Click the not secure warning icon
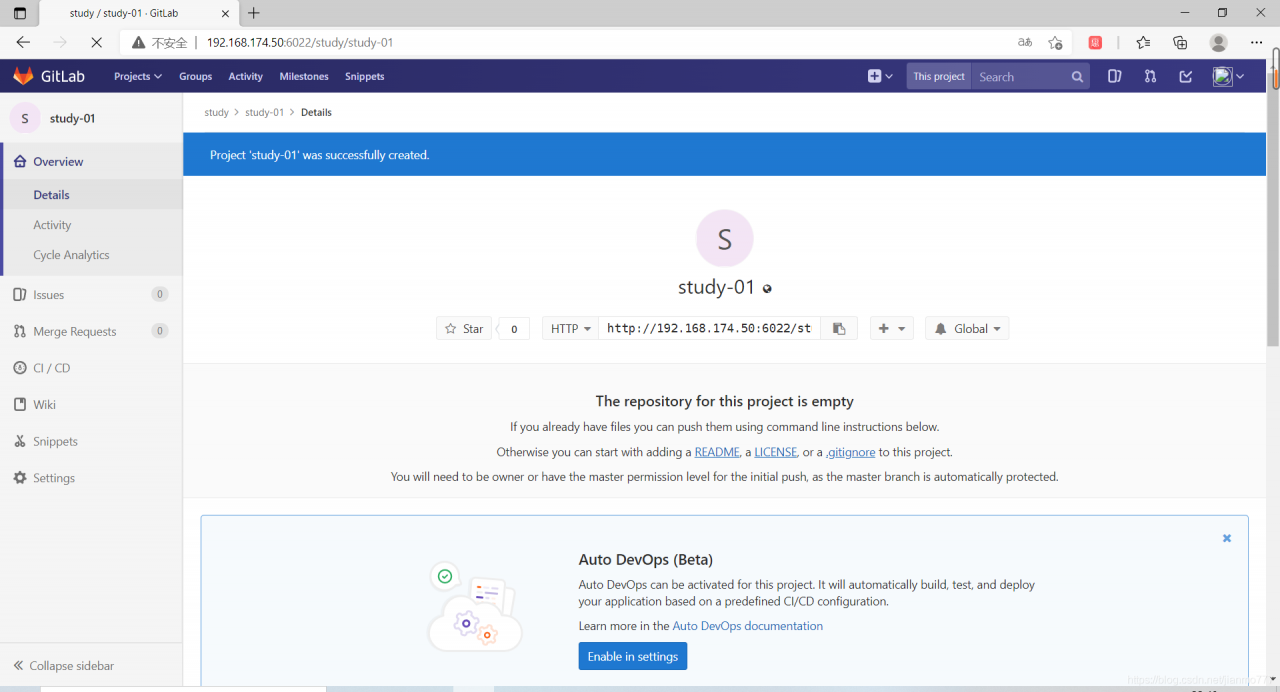Image resolution: width=1280 pixels, height=692 pixels. click(139, 42)
